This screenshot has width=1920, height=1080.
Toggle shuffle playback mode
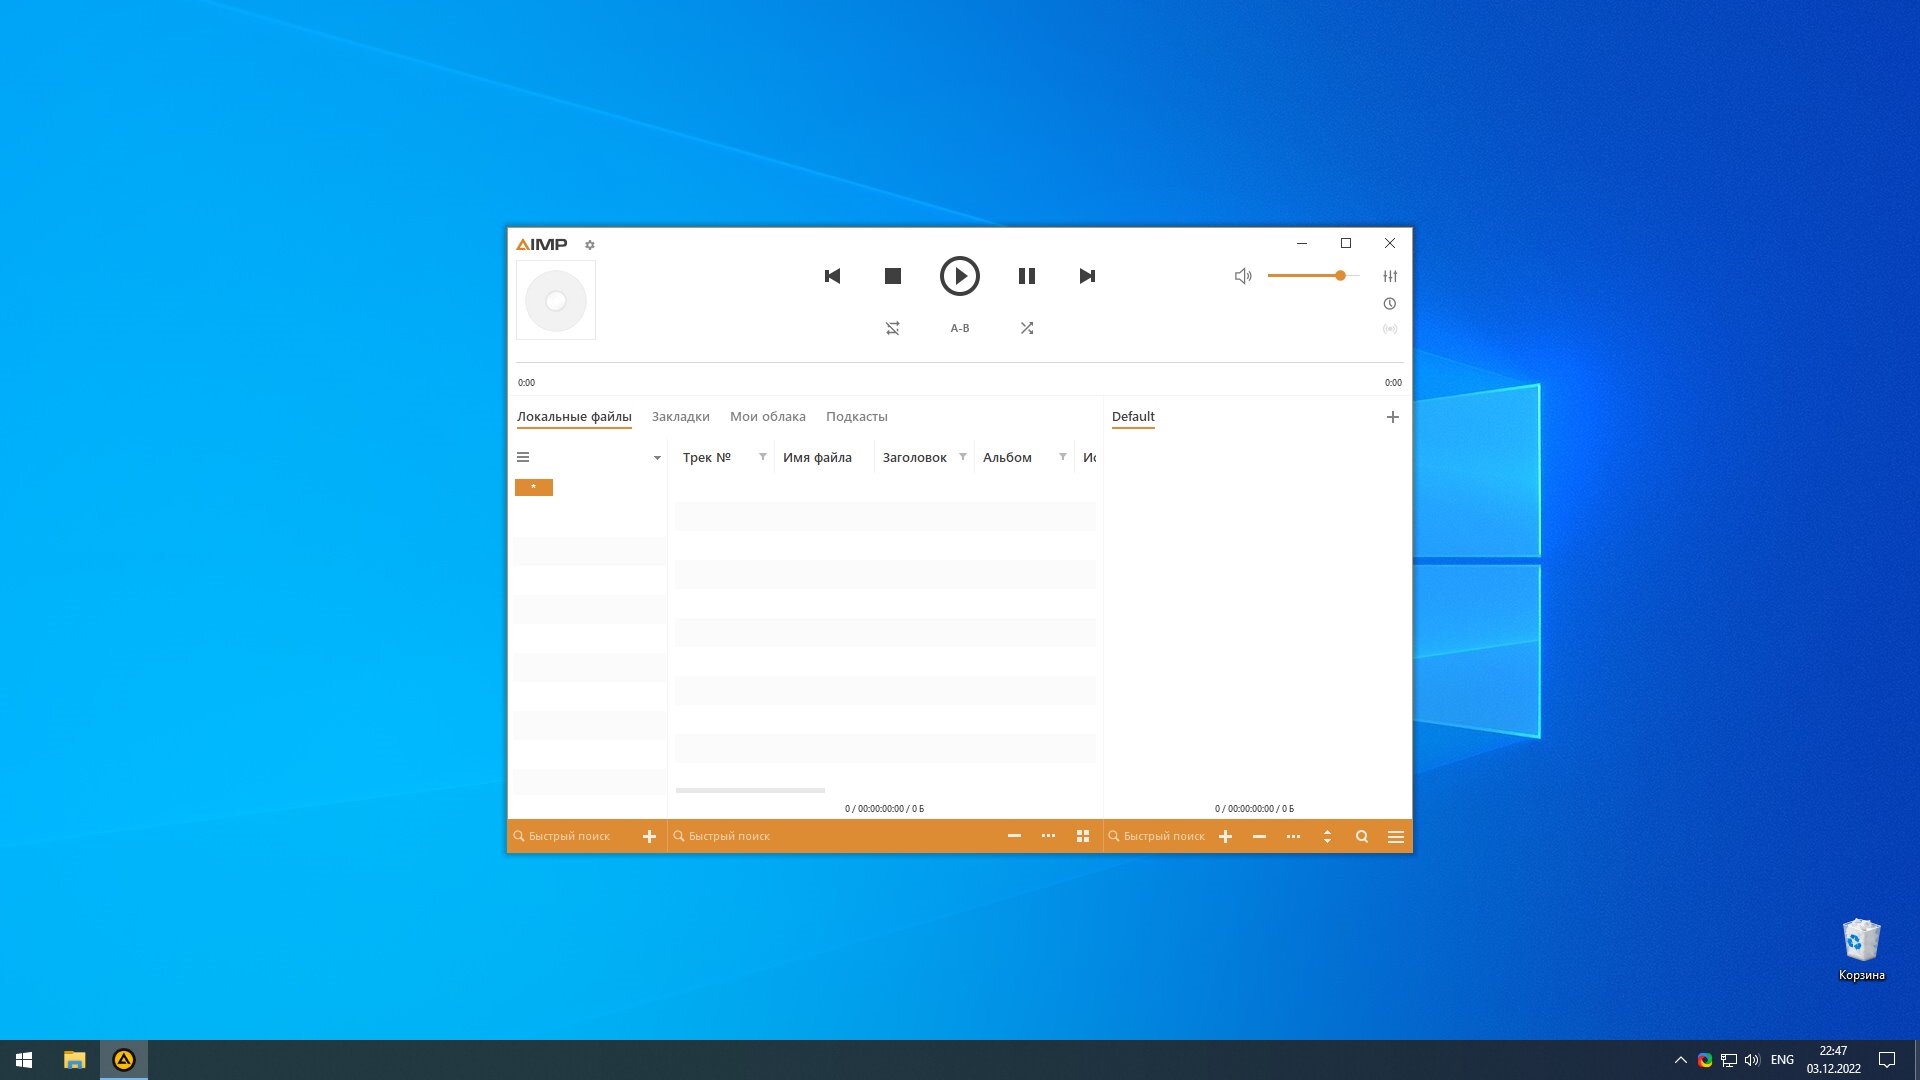coord(1027,328)
